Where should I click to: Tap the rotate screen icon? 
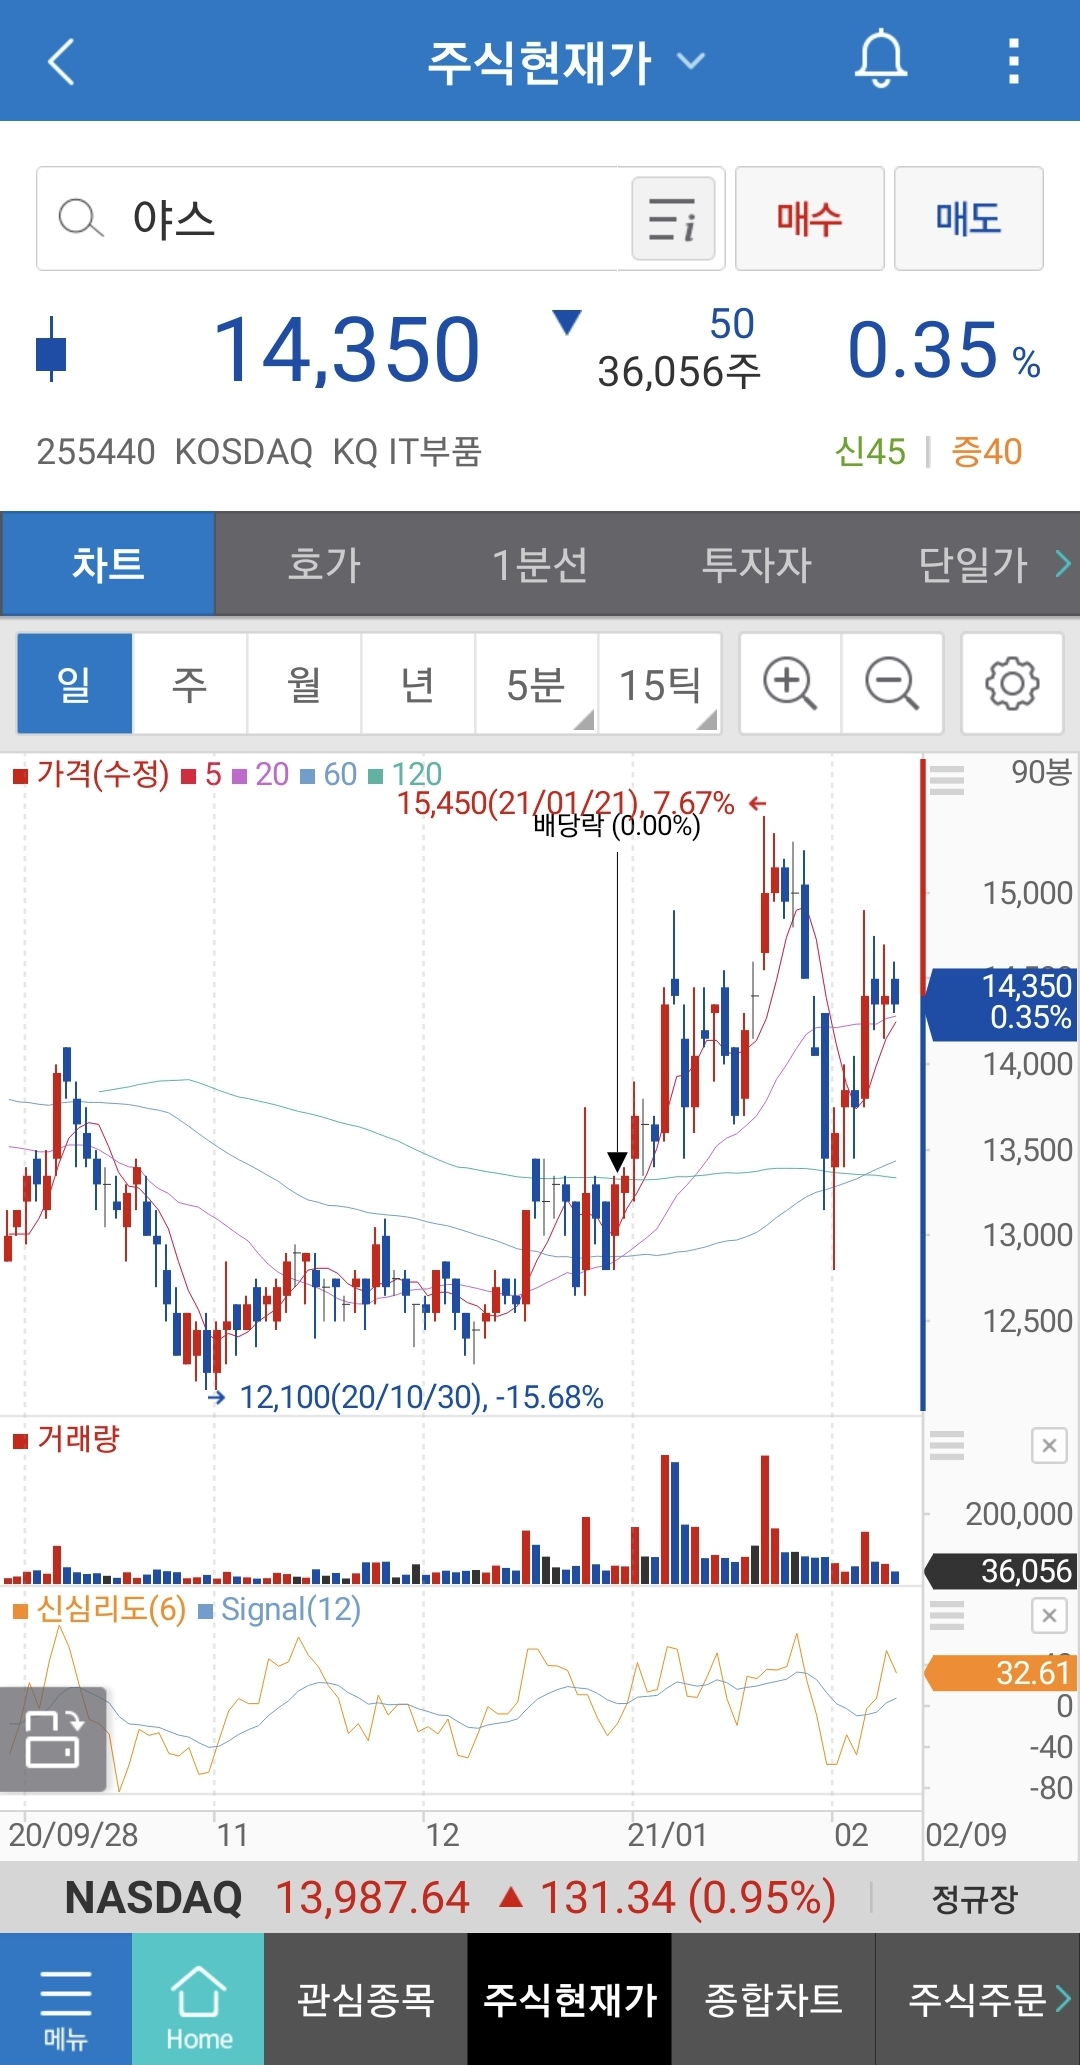[x=53, y=1738]
